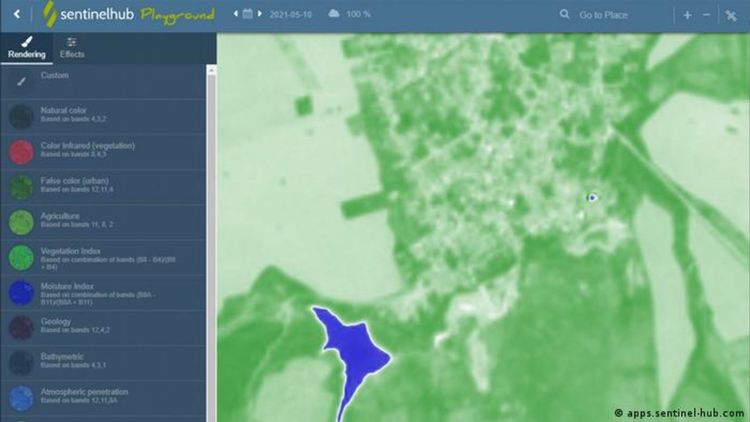Select Geology rendering

tap(103, 328)
